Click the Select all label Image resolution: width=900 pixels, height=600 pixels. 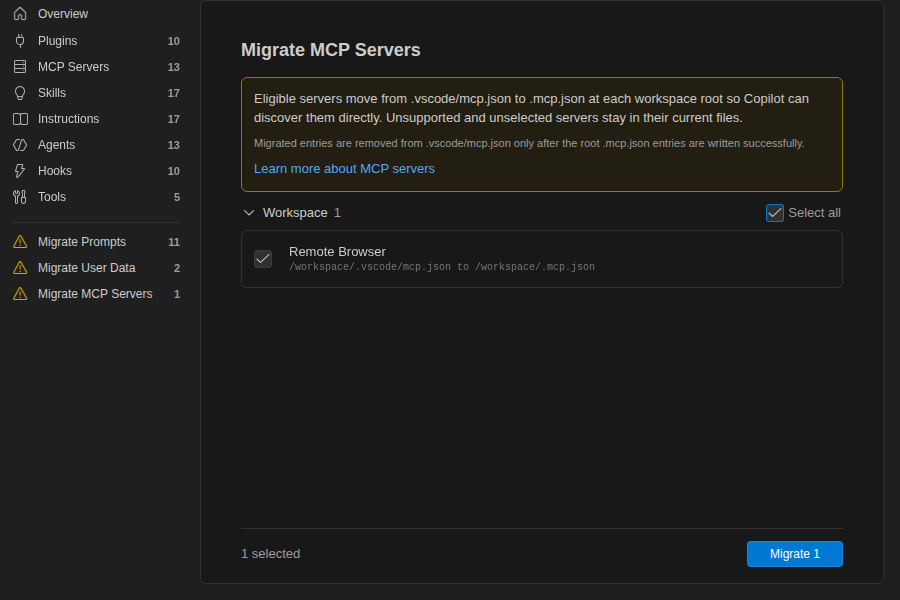click(x=814, y=213)
